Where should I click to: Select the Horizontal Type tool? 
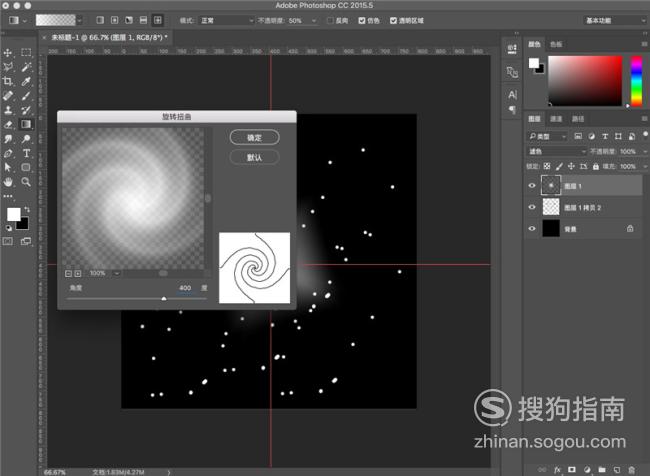pyautogui.click(x=26, y=153)
